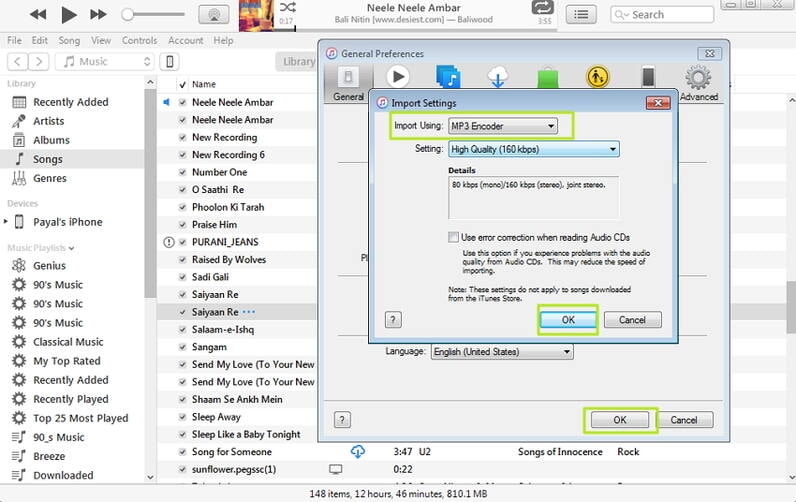Uncheck O Saathi Re checkbox
This screenshot has width=796, height=502.
tap(183, 189)
